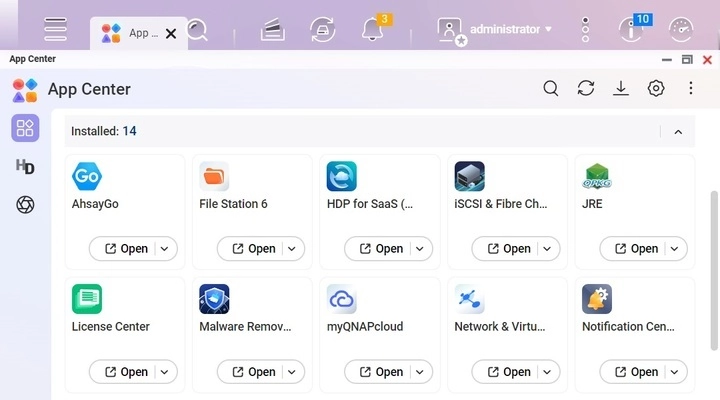The width and height of the screenshot is (720, 400).
Task: Open the desktop search magnifier icon
Action: point(197,30)
